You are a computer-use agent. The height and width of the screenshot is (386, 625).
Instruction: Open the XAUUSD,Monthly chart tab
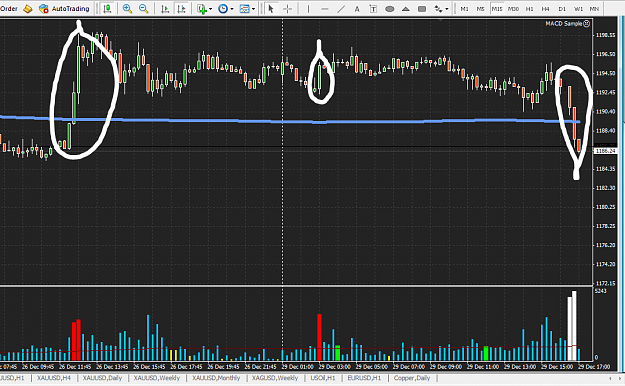tap(216, 378)
